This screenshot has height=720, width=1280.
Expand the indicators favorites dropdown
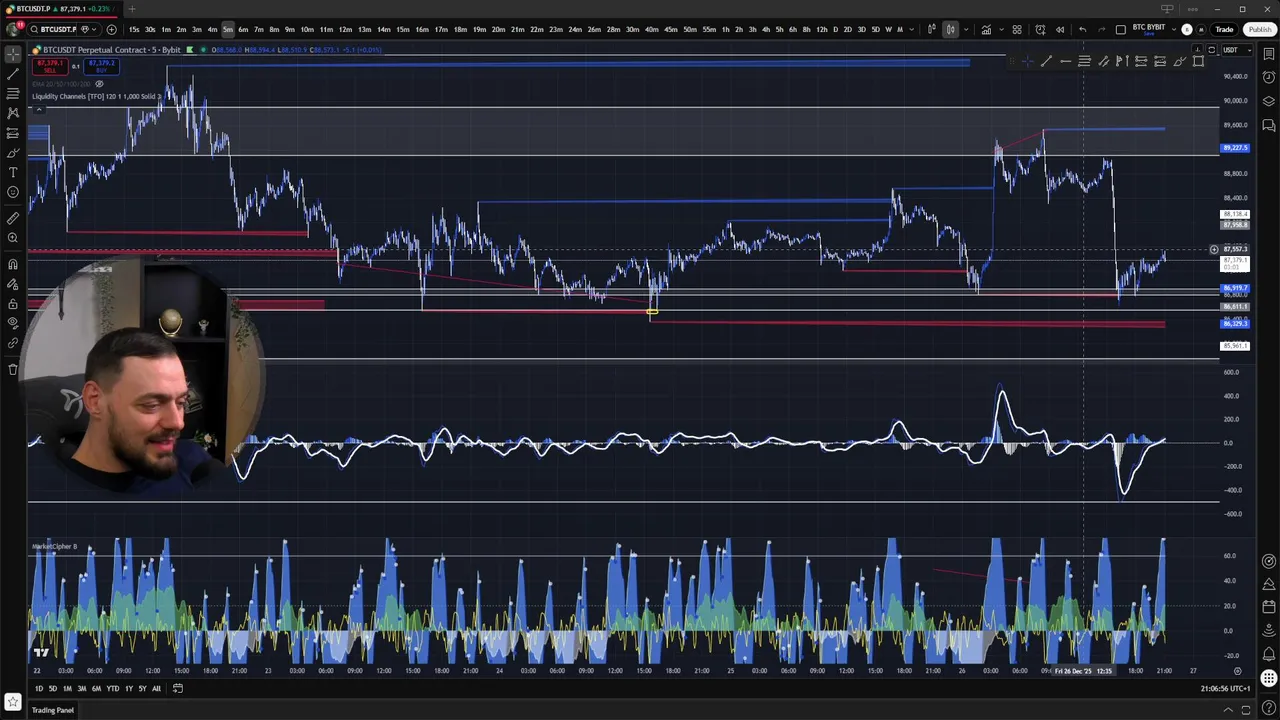(x=1001, y=29)
